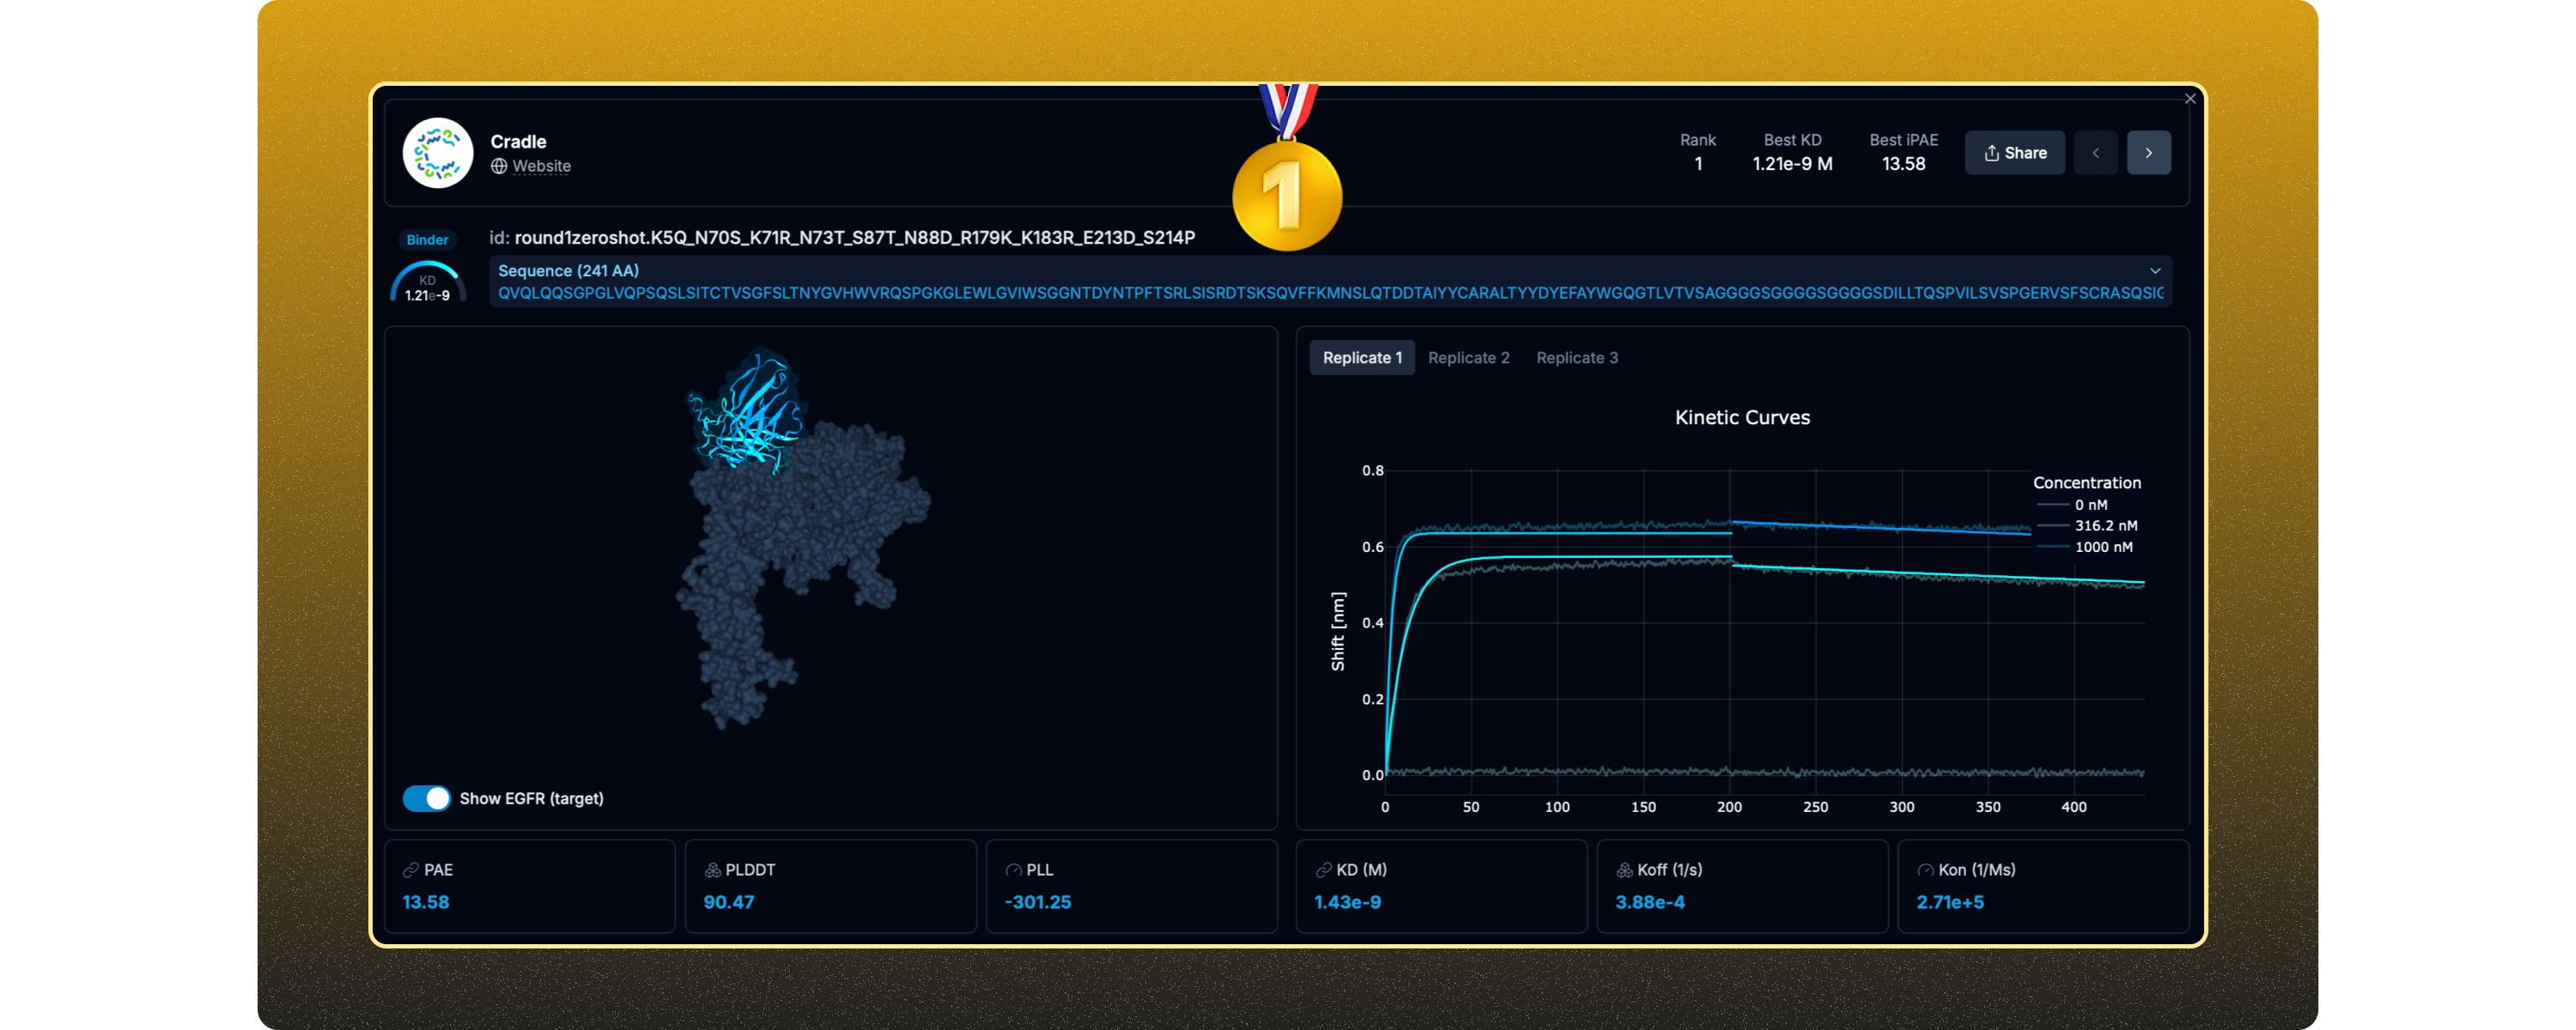Screen dimensions: 2576x1030
Task: Click the Shift [nm] axis label
Action: click(x=1338, y=631)
